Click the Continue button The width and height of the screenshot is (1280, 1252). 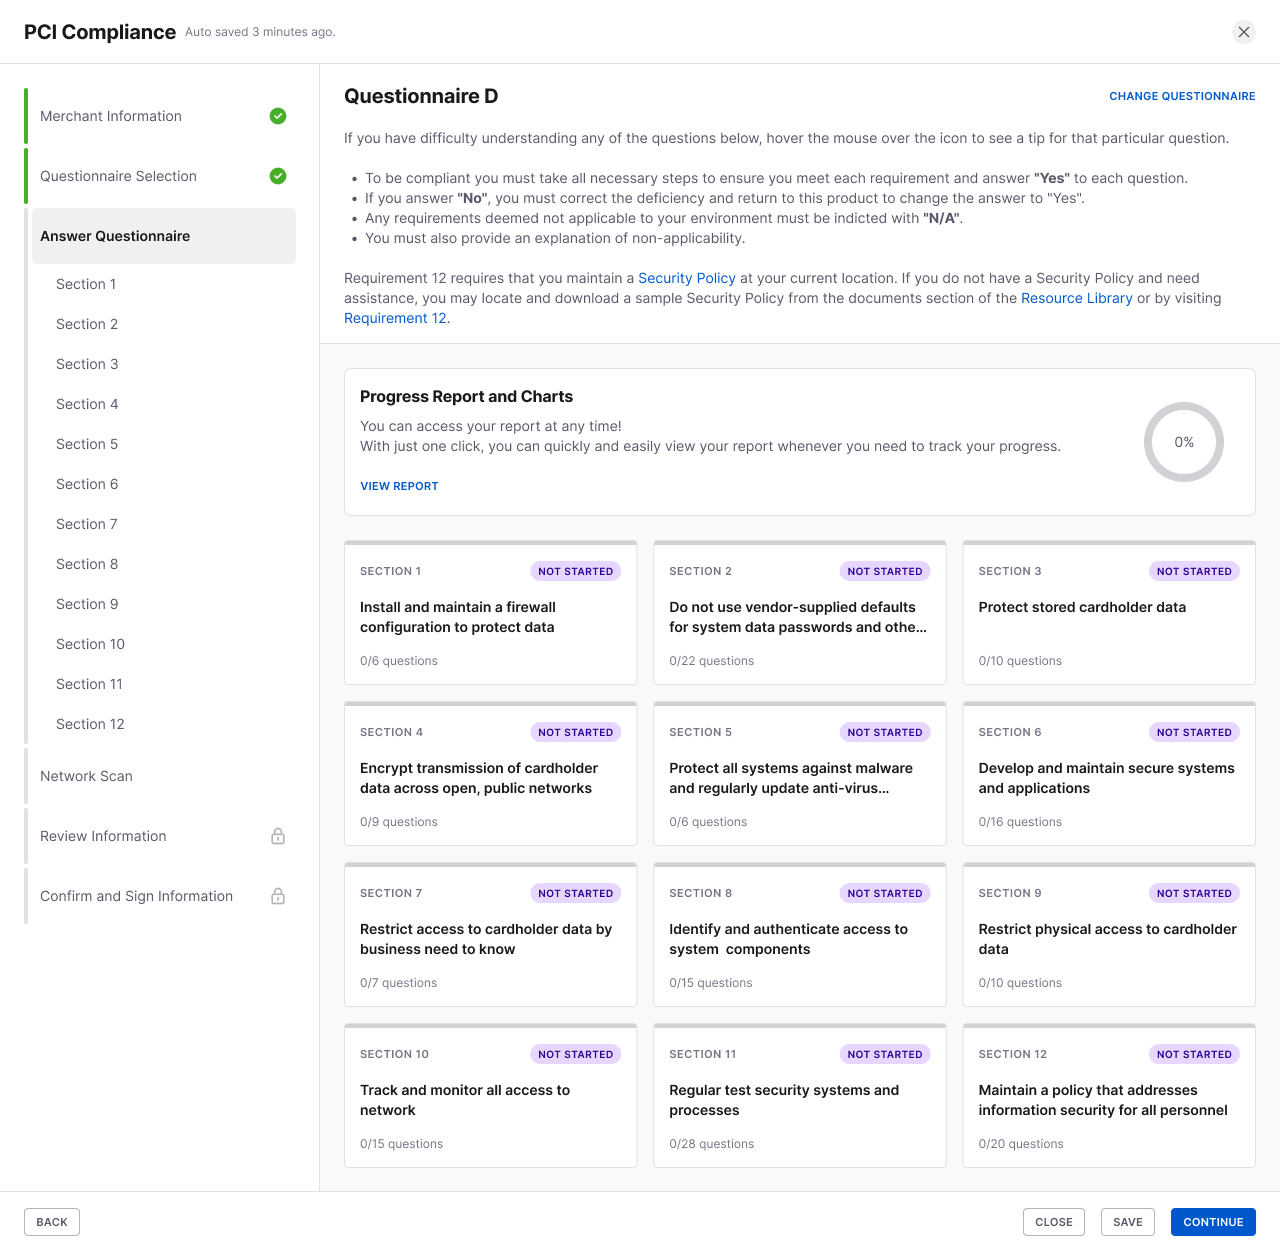pos(1213,1222)
